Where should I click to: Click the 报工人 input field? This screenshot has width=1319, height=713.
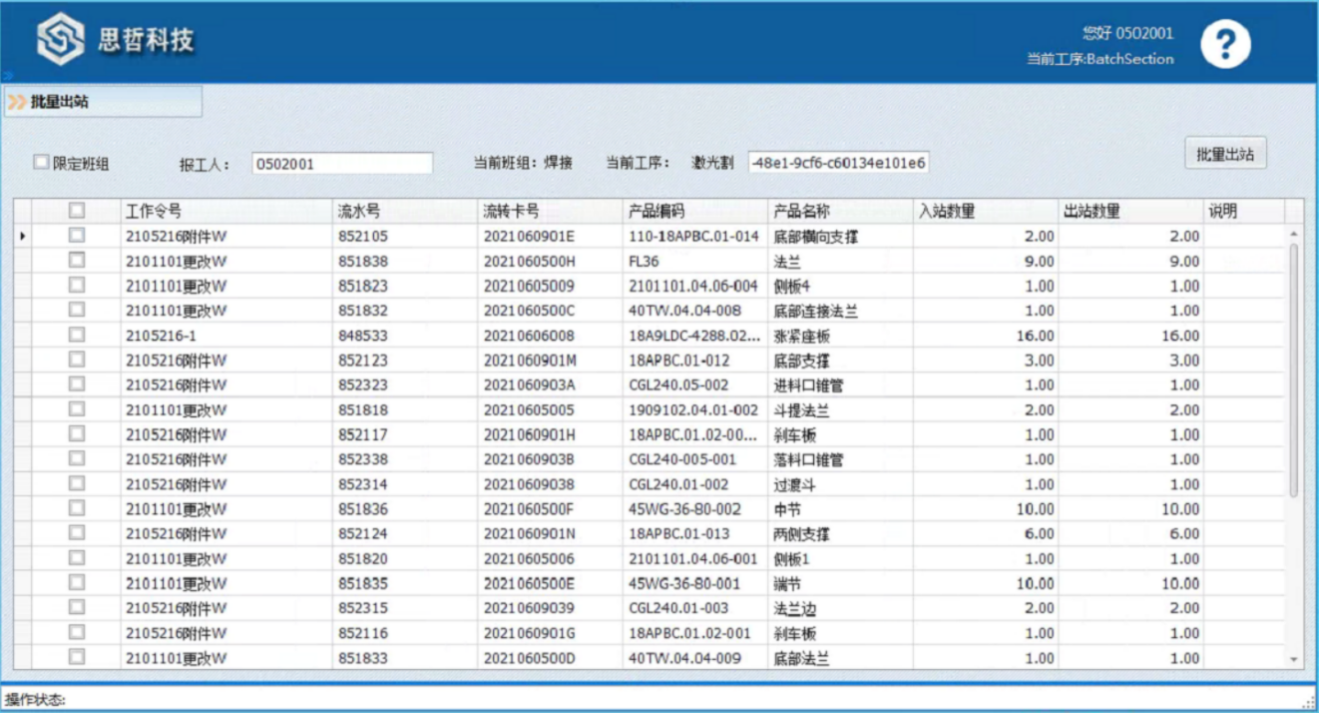pos(341,163)
